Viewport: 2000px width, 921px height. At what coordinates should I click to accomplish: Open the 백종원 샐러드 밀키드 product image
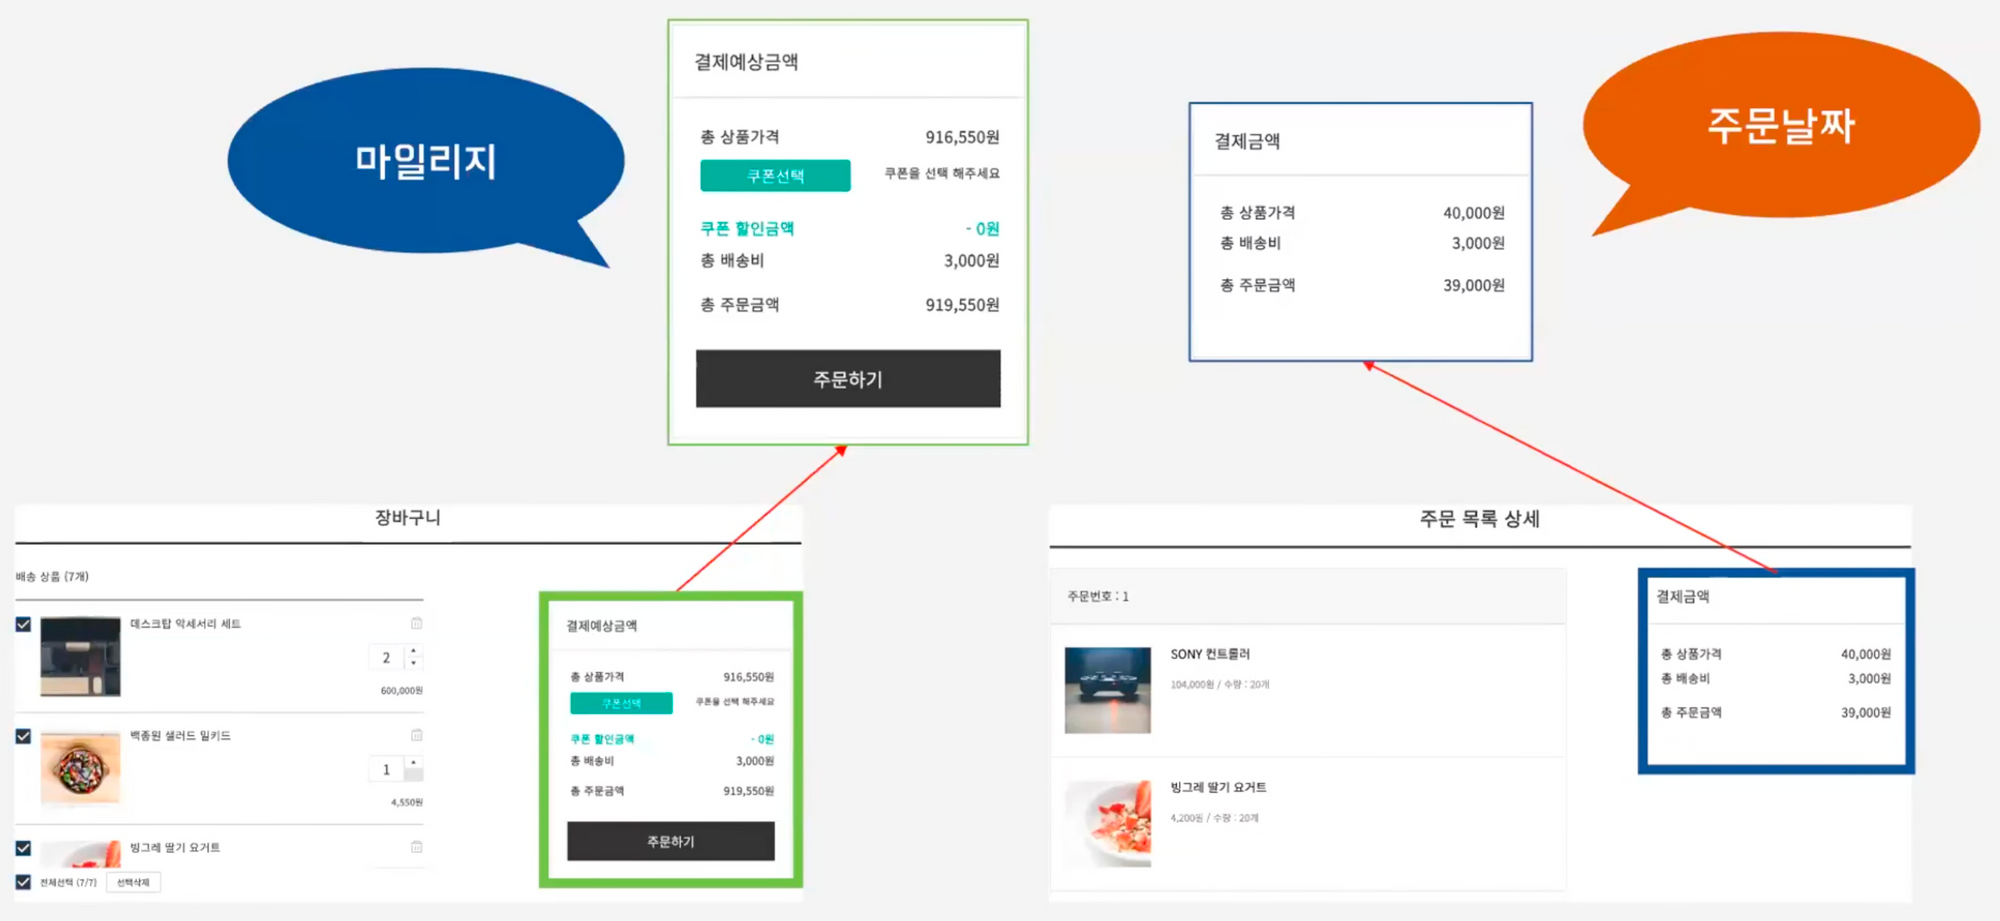tap(80, 768)
